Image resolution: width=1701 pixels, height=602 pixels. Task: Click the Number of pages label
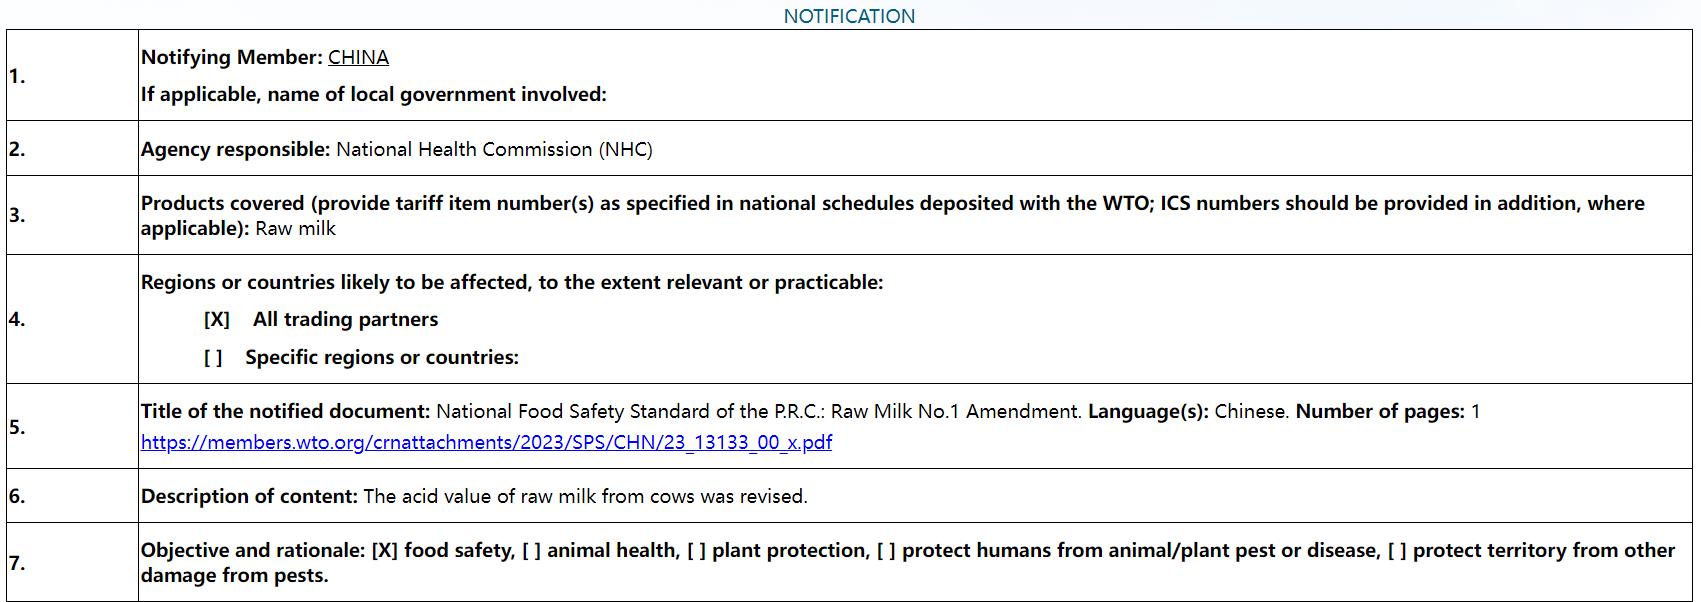click(1380, 411)
